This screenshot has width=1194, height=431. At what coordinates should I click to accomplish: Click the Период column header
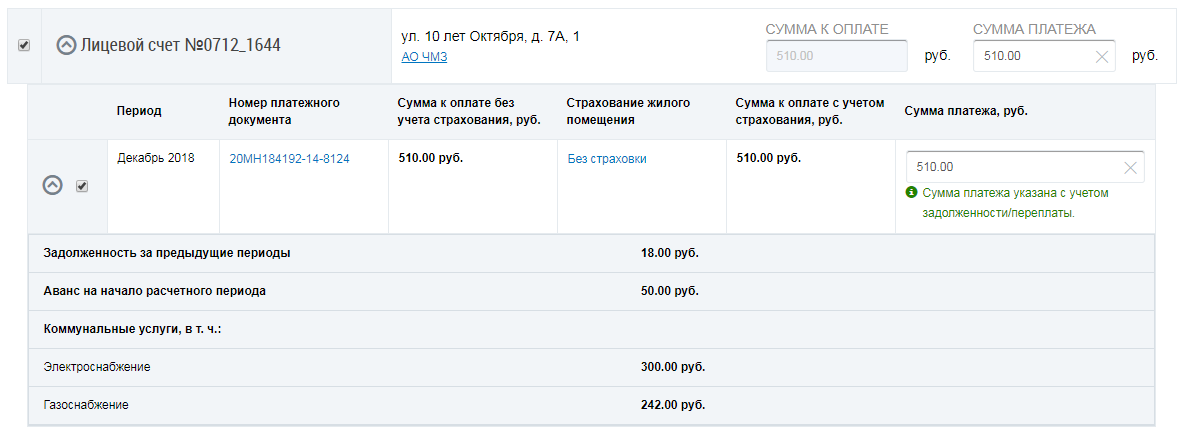pyautogui.click(x=139, y=111)
